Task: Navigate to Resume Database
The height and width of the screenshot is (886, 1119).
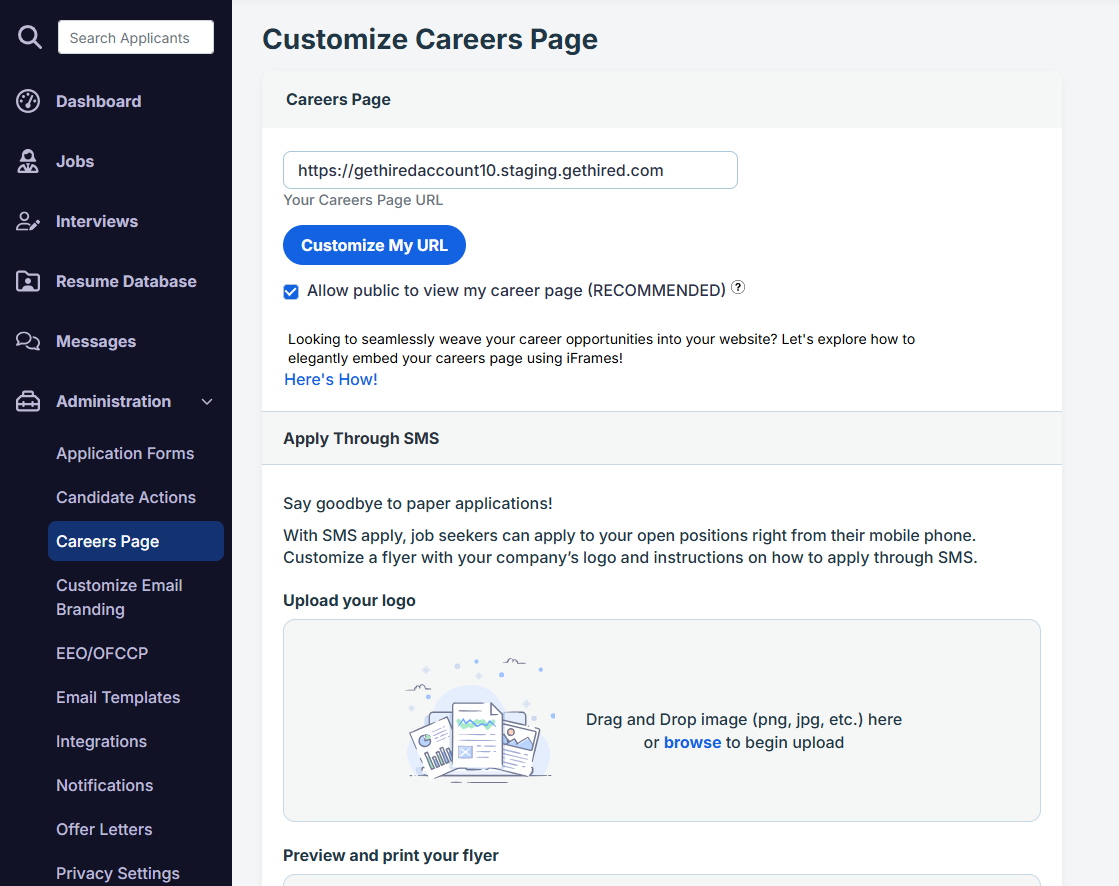Action: click(126, 281)
